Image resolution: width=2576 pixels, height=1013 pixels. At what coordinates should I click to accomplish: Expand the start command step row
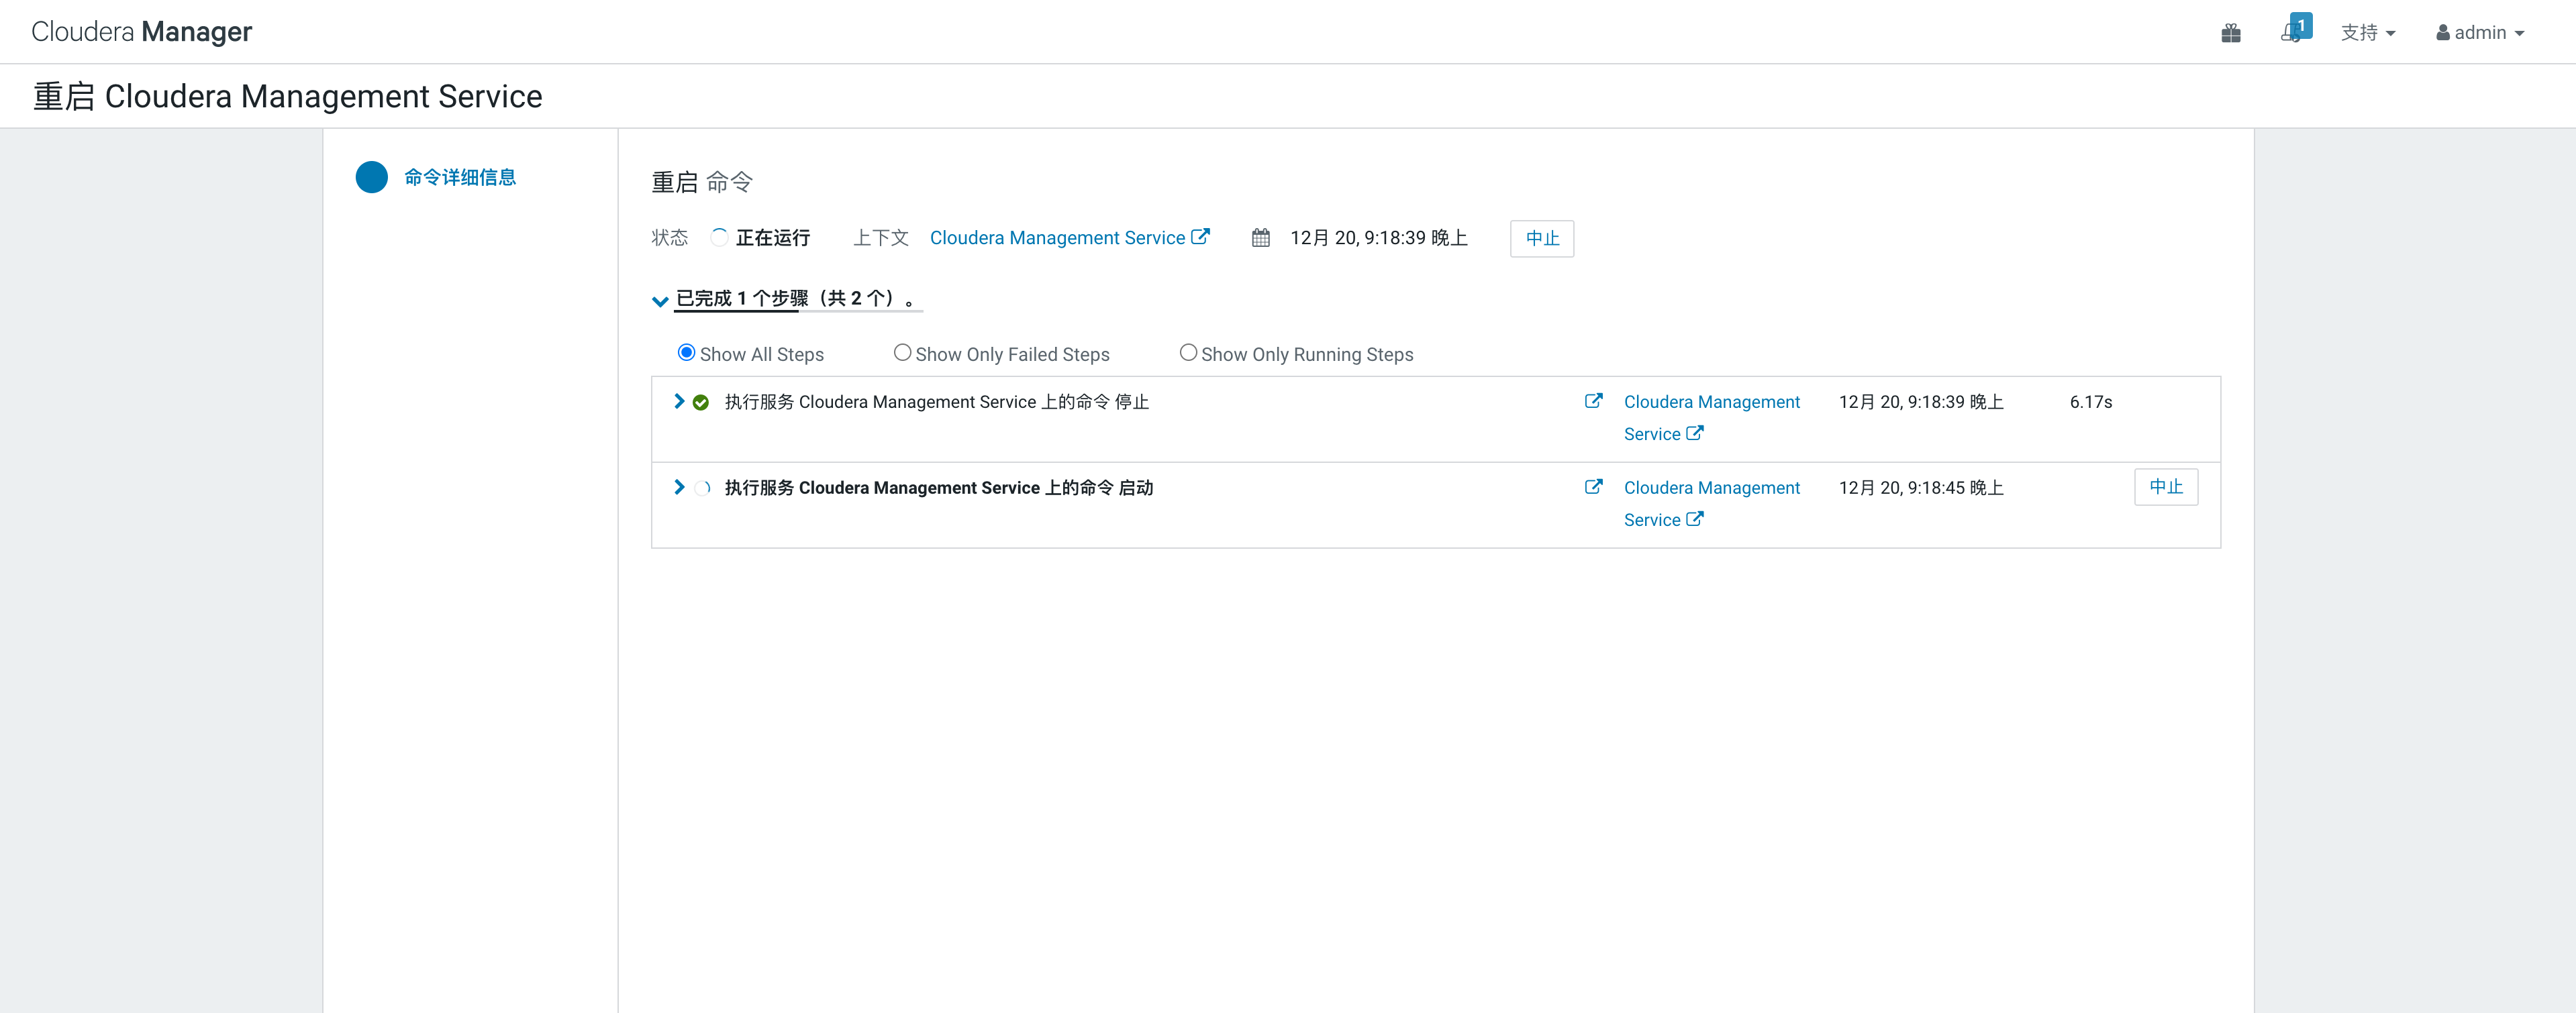coord(679,487)
